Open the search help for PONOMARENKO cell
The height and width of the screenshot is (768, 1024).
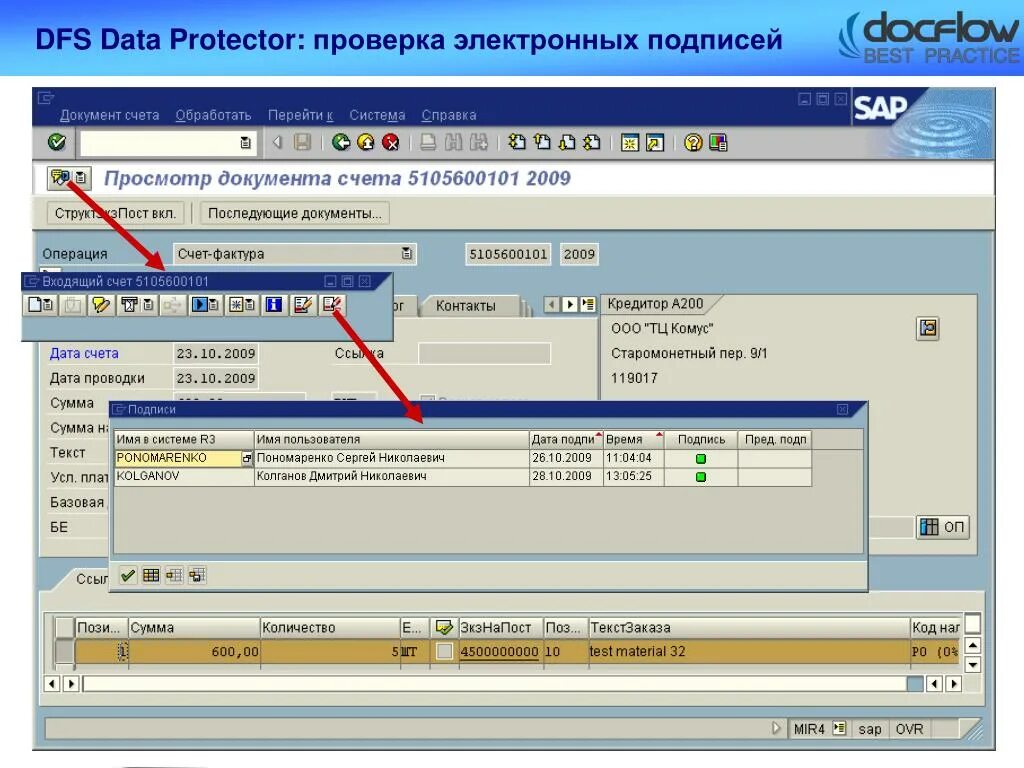tap(247, 458)
